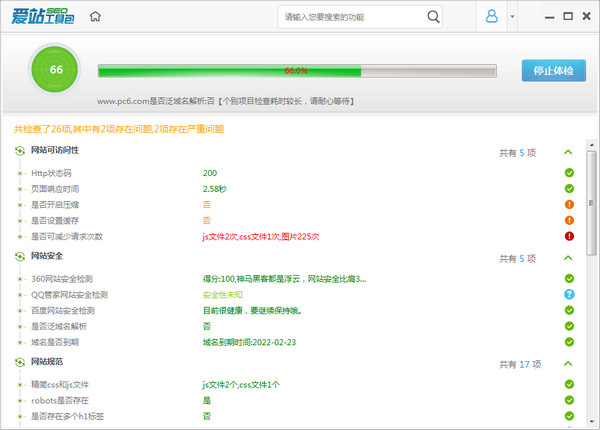Click green check icon for 域名是否到期
The image size is (600, 430).
point(569,342)
